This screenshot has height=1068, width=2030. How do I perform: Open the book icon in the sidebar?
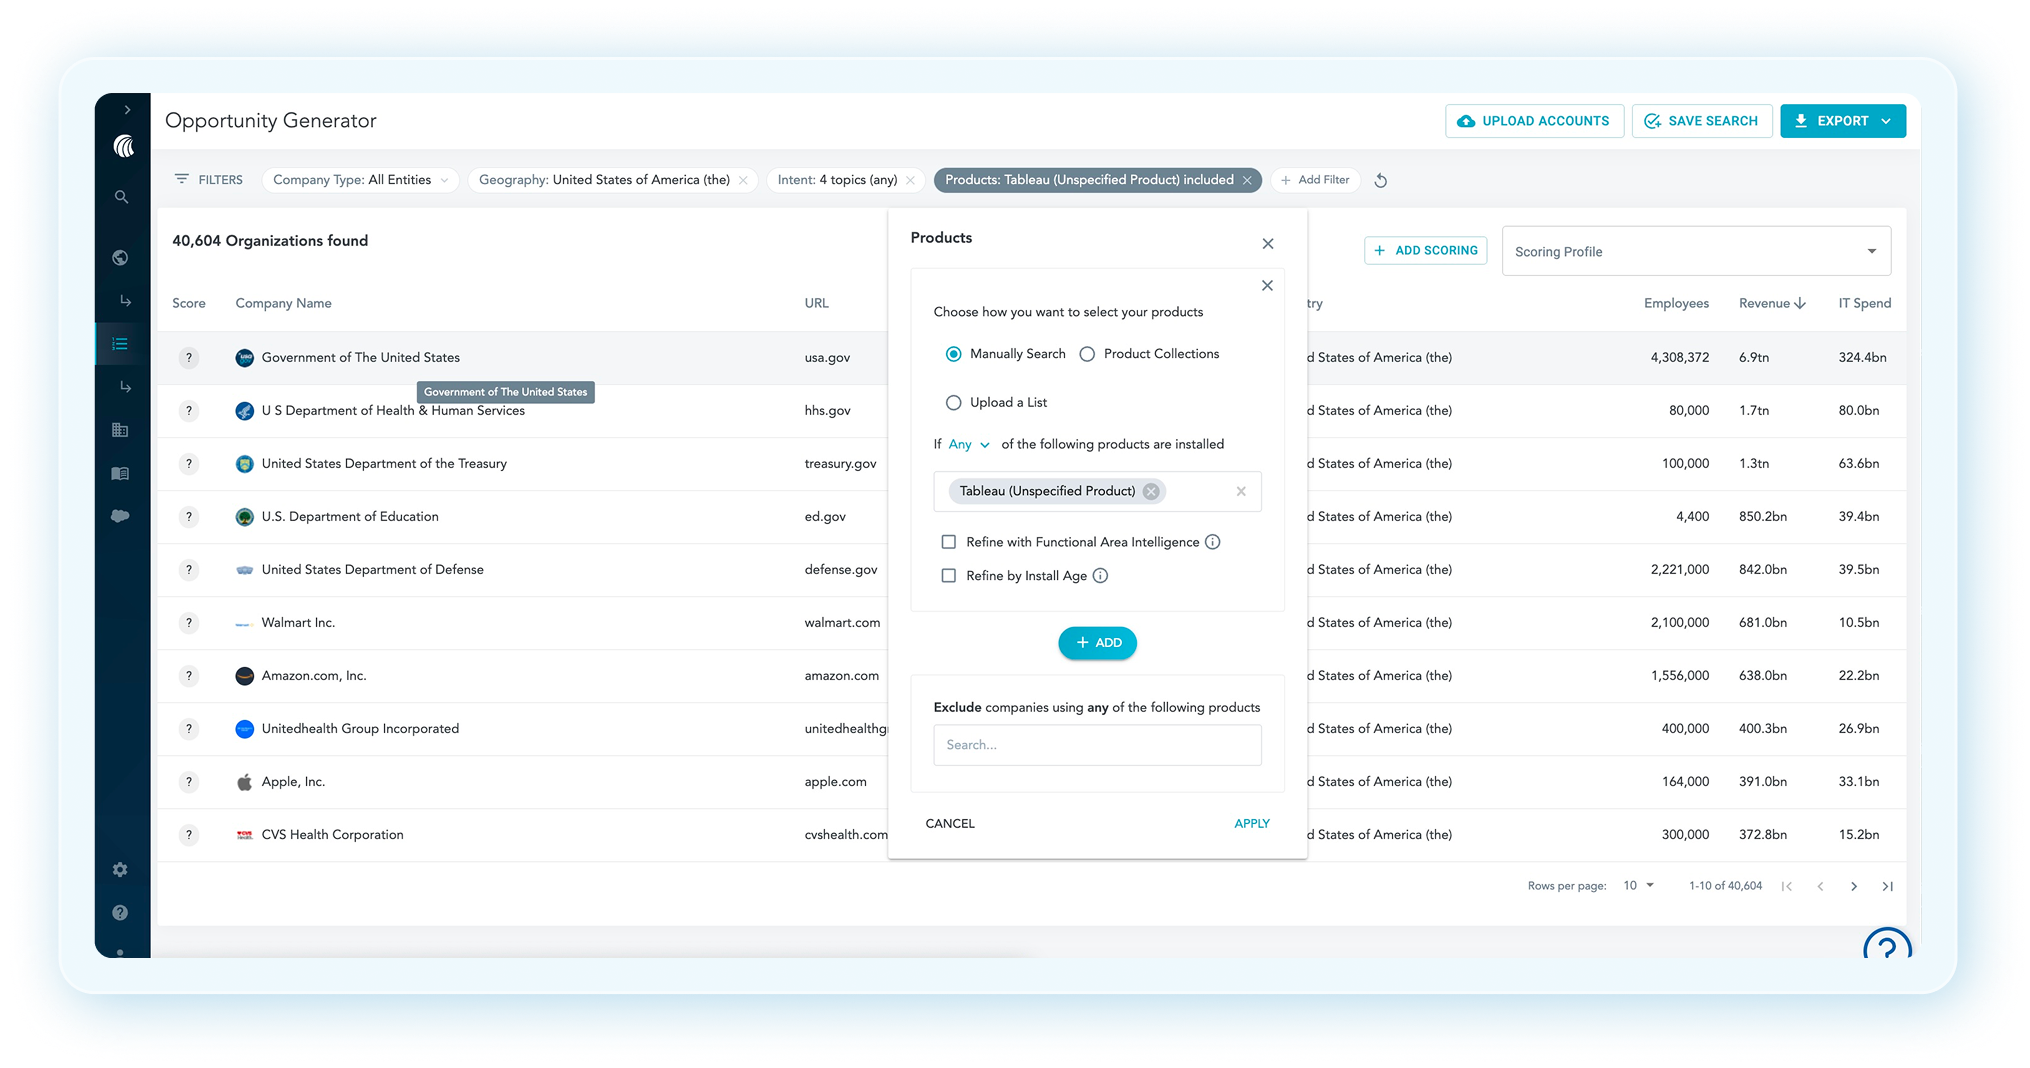point(121,474)
